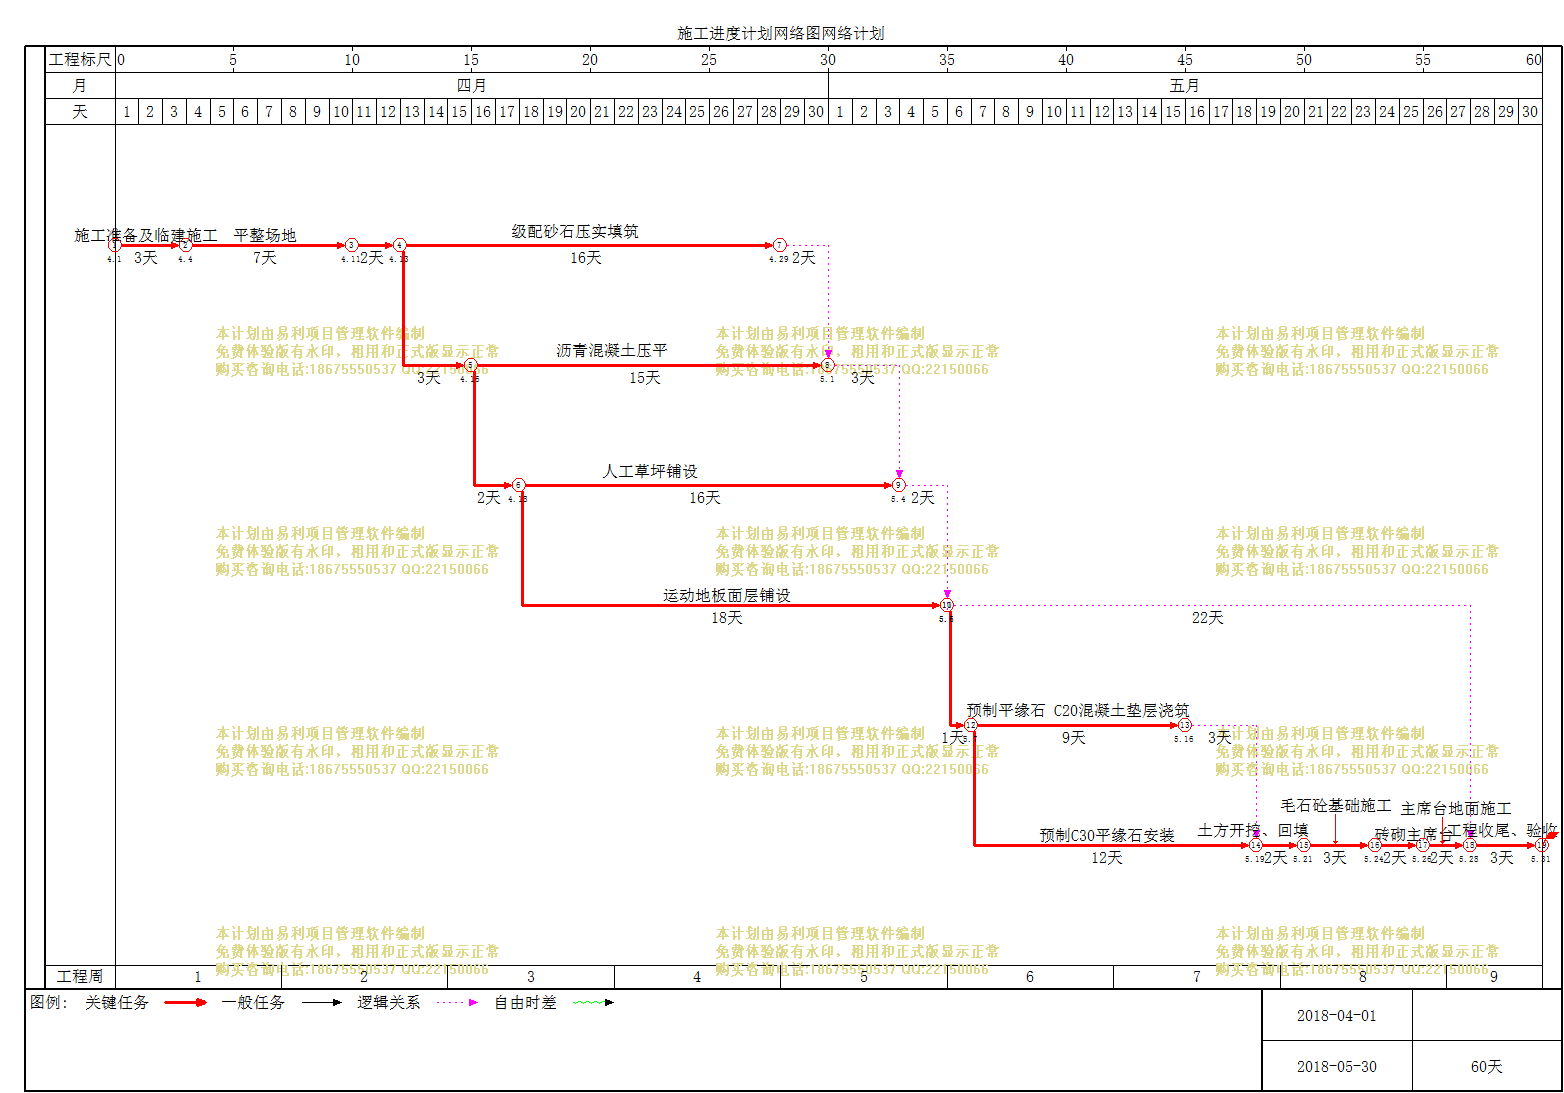Select the 逻辑关系 legend entry
The height and width of the screenshot is (1093, 1564).
click(389, 1002)
